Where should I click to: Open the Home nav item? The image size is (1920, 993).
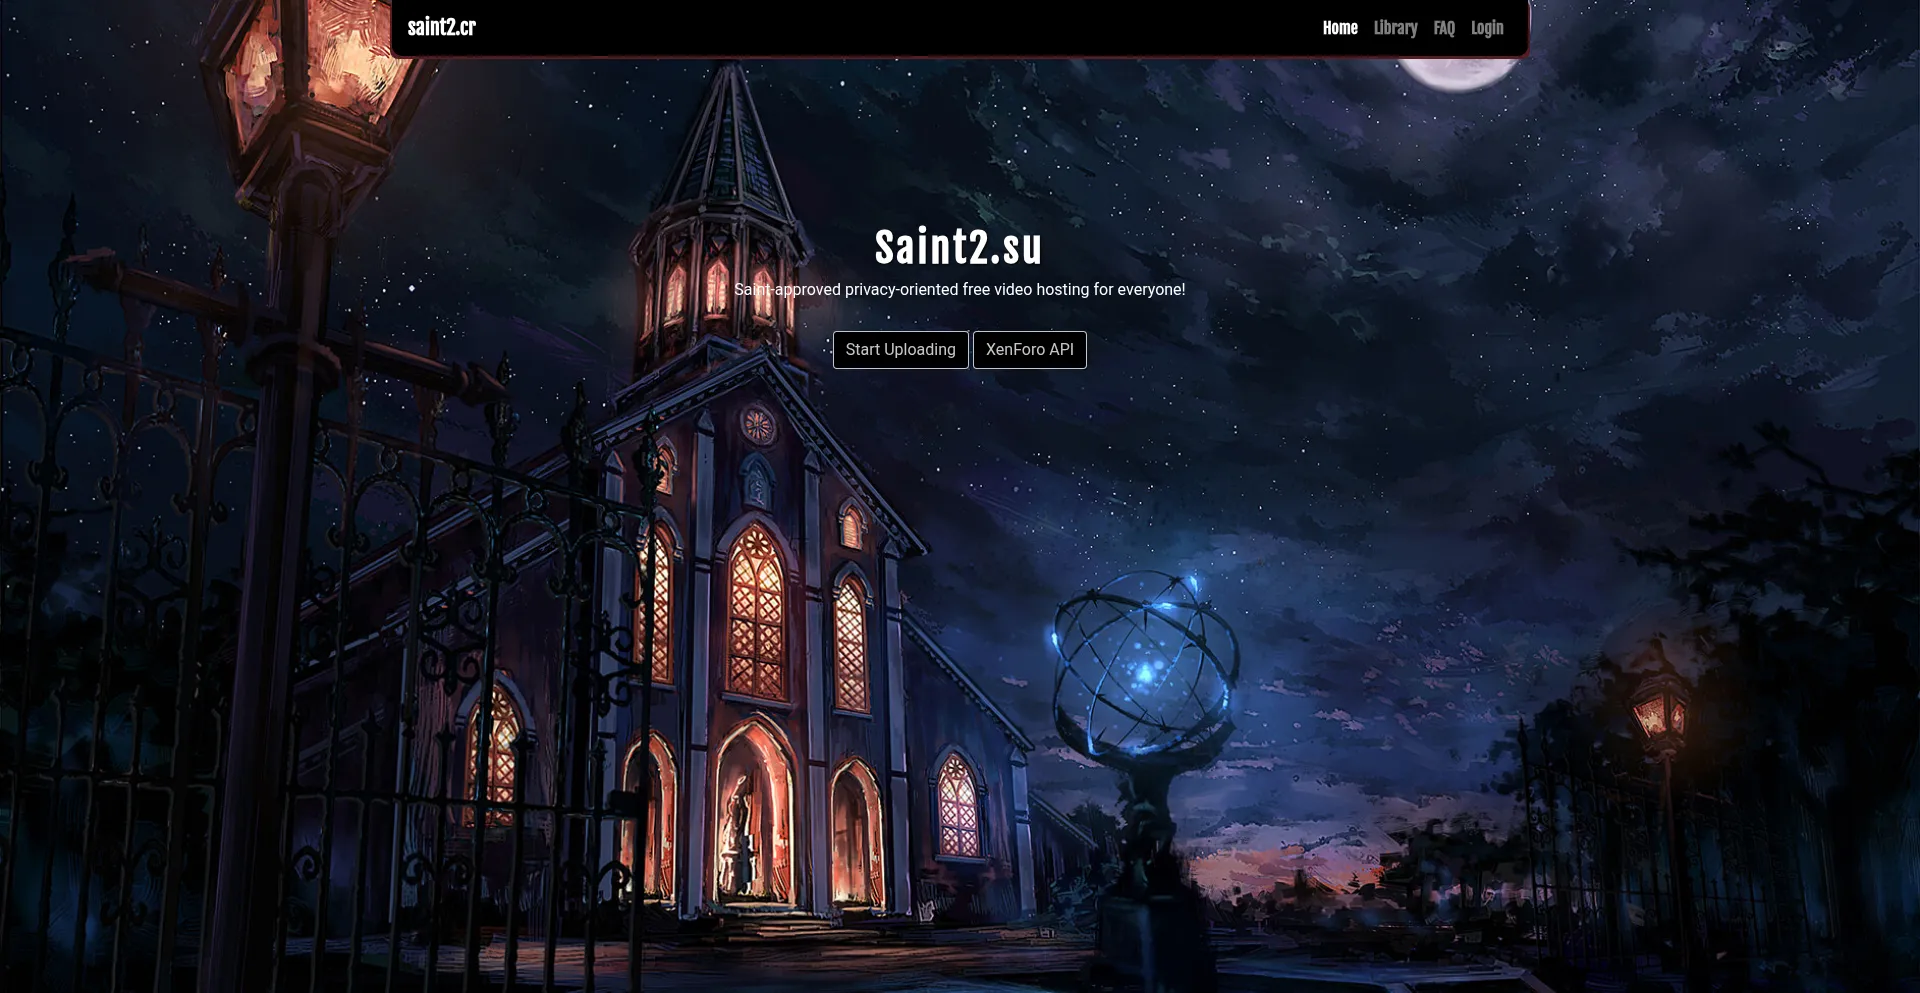(x=1339, y=28)
